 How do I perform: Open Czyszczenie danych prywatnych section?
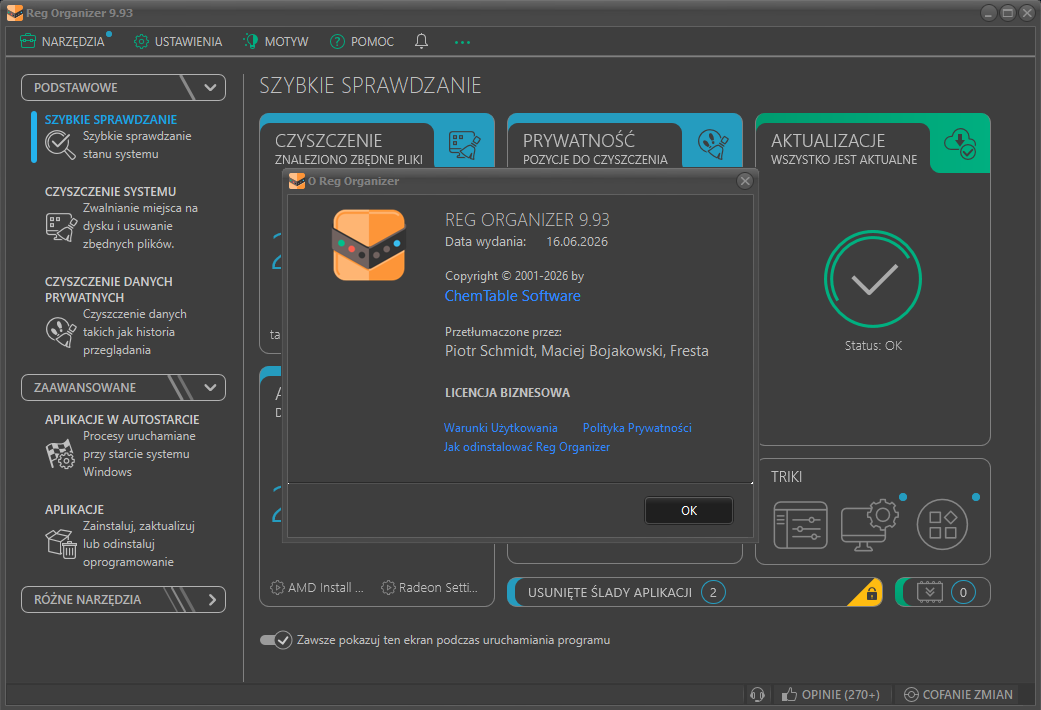[x=109, y=290]
